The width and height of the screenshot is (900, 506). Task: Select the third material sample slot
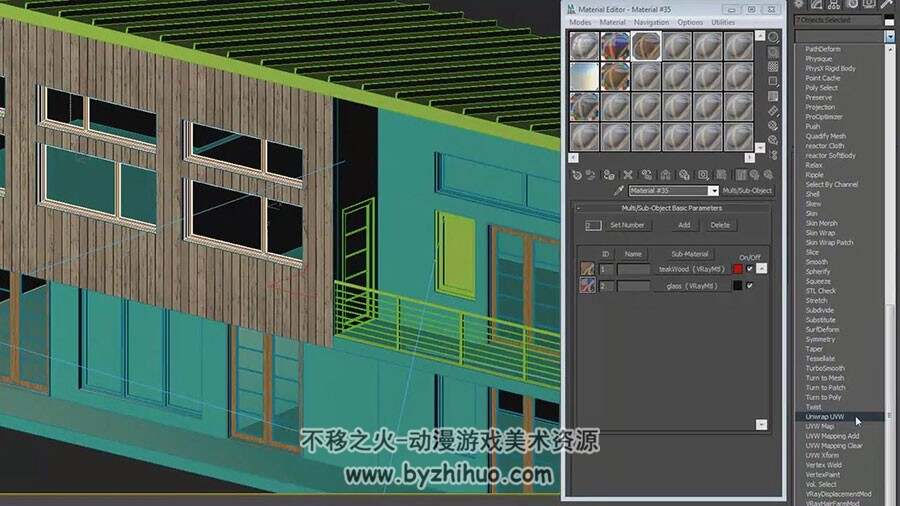coord(646,46)
